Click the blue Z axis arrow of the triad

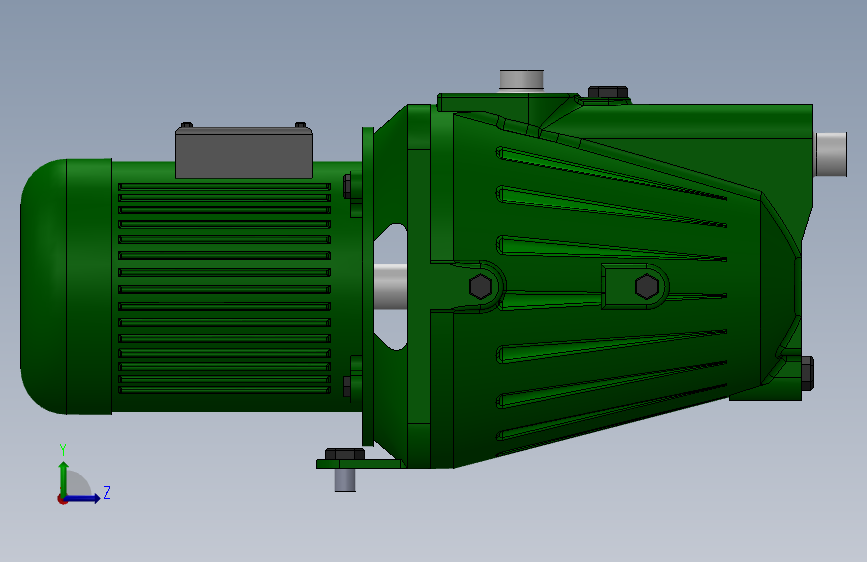[83, 498]
